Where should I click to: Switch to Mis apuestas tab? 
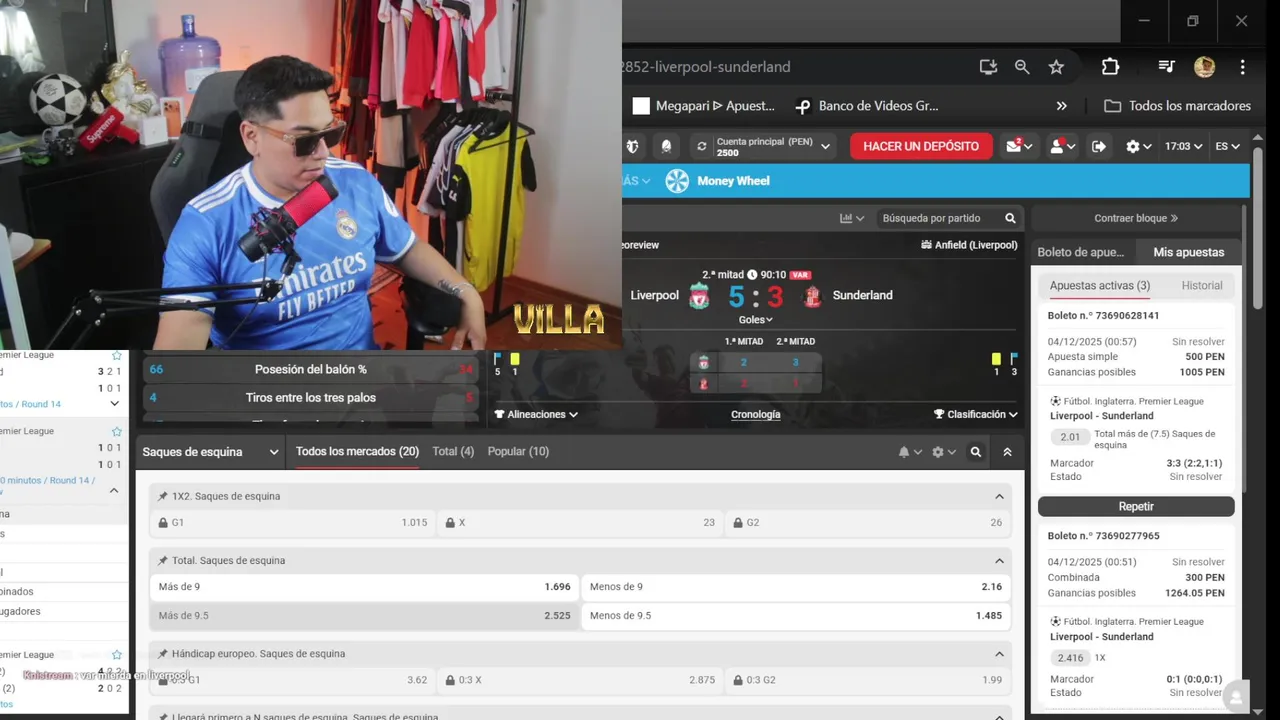[x=1188, y=252]
